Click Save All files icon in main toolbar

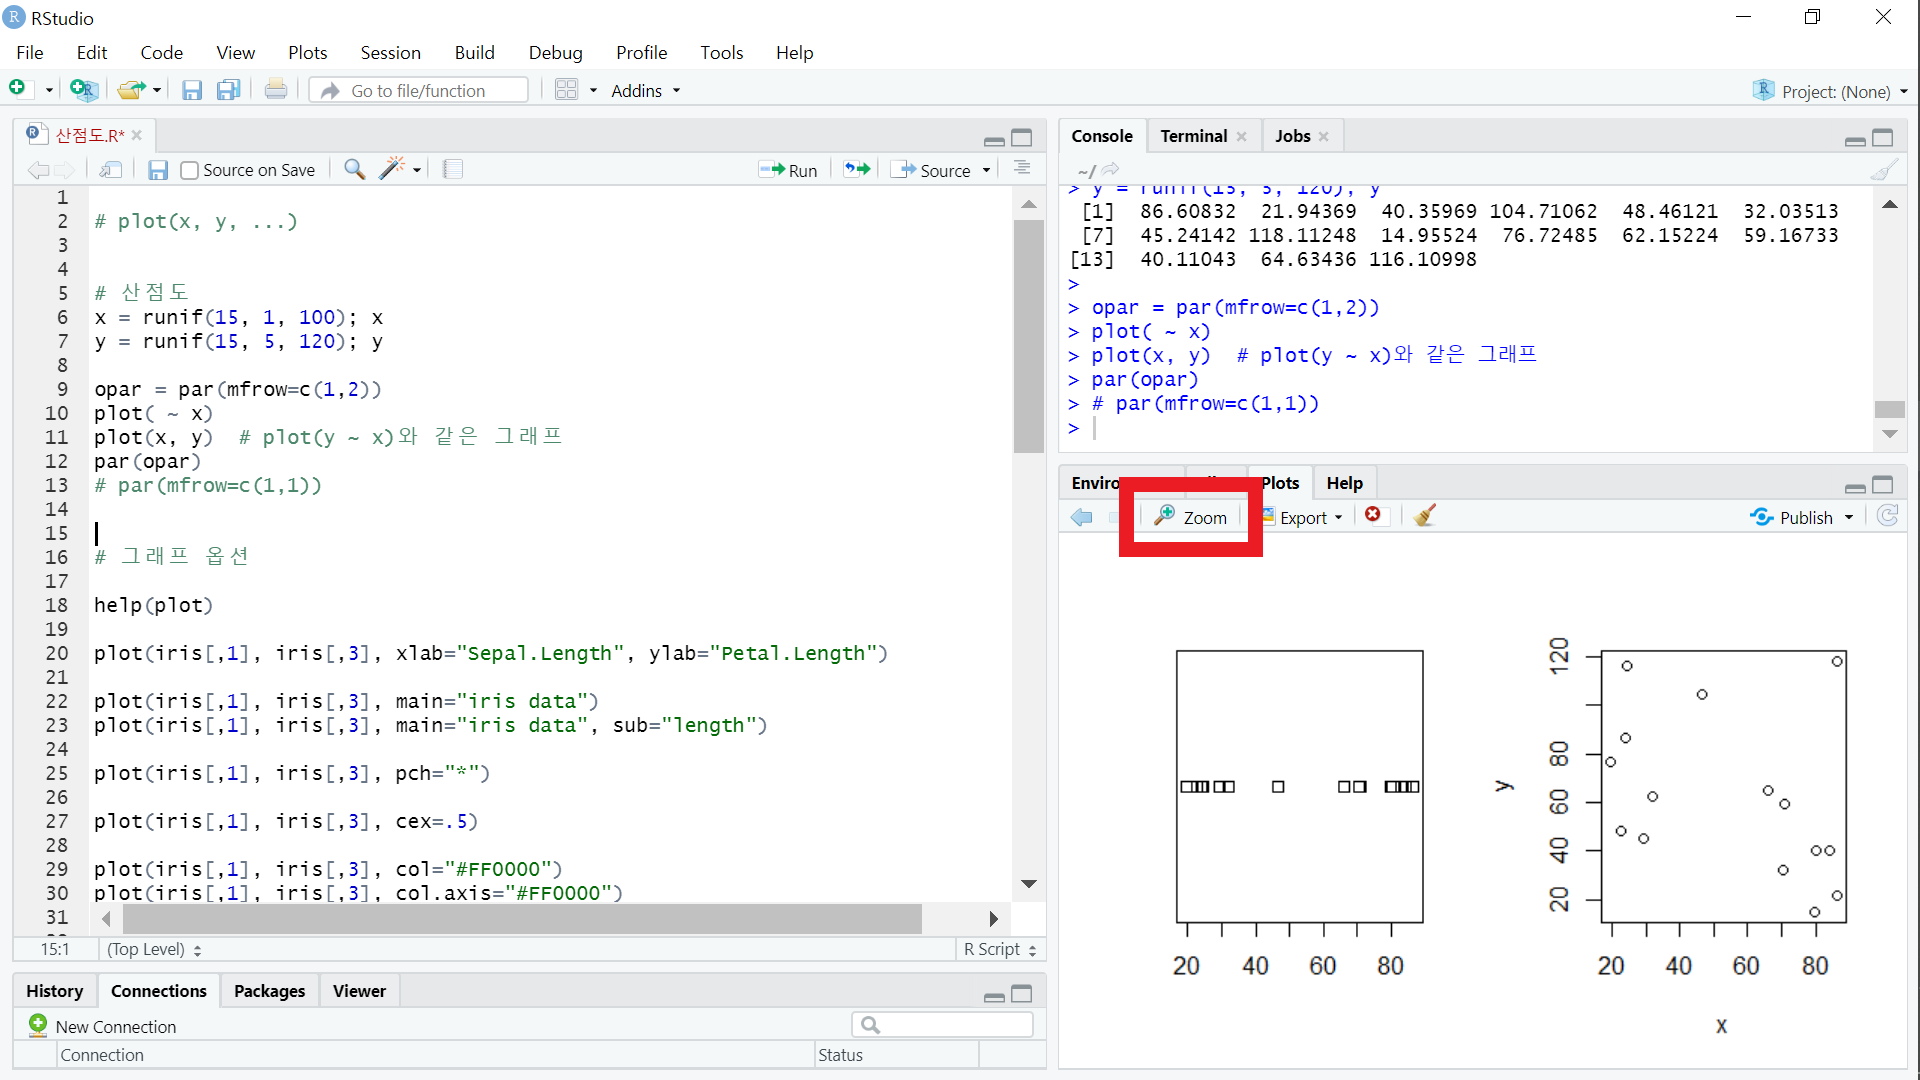tap(229, 91)
